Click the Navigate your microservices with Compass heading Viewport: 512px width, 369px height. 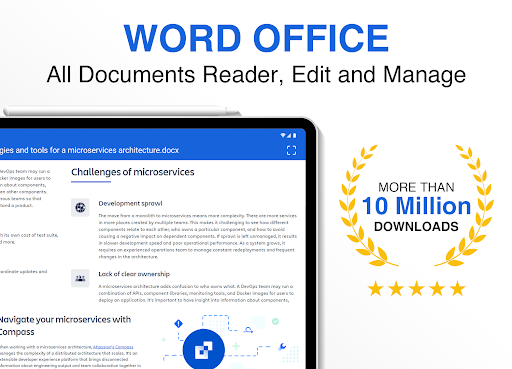tap(65, 326)
